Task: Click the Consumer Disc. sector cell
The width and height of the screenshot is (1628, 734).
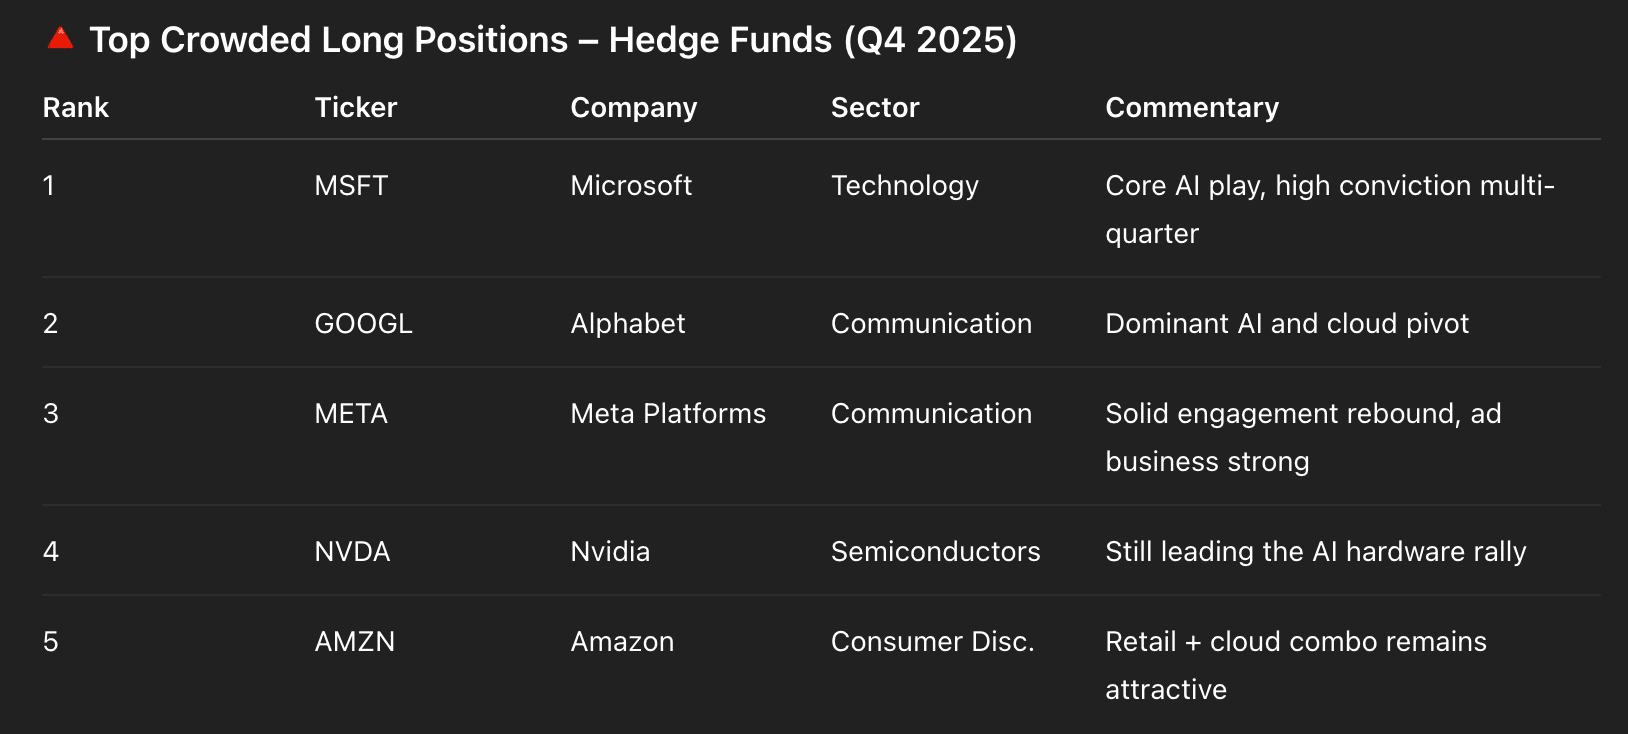Action: [932, 641]
